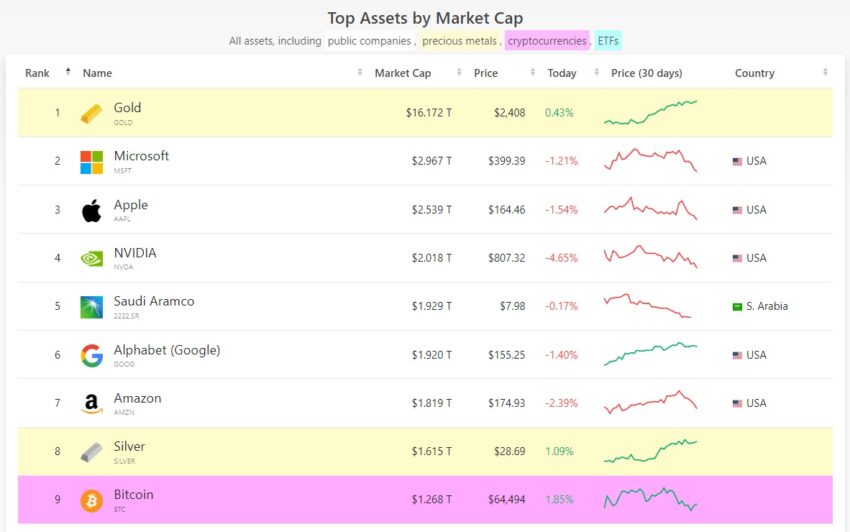Image resolution: width=850 pixels, height=532 pixels.
Task: Click the Gold bar icon
Action: click(92, 114)
